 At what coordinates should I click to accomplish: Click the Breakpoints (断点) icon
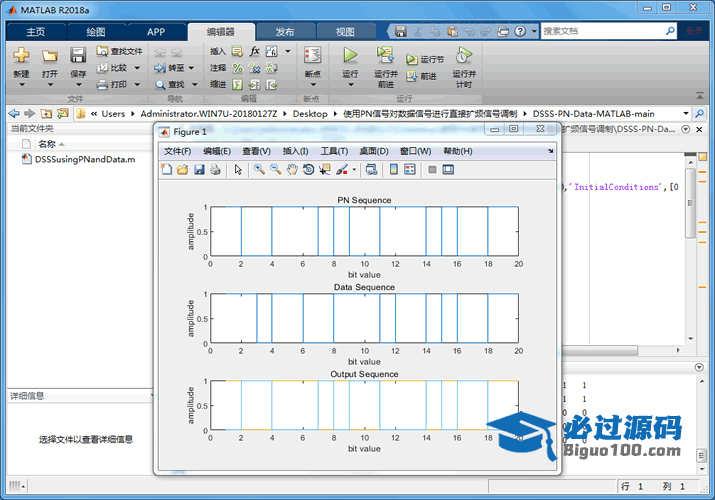point(312,58)
